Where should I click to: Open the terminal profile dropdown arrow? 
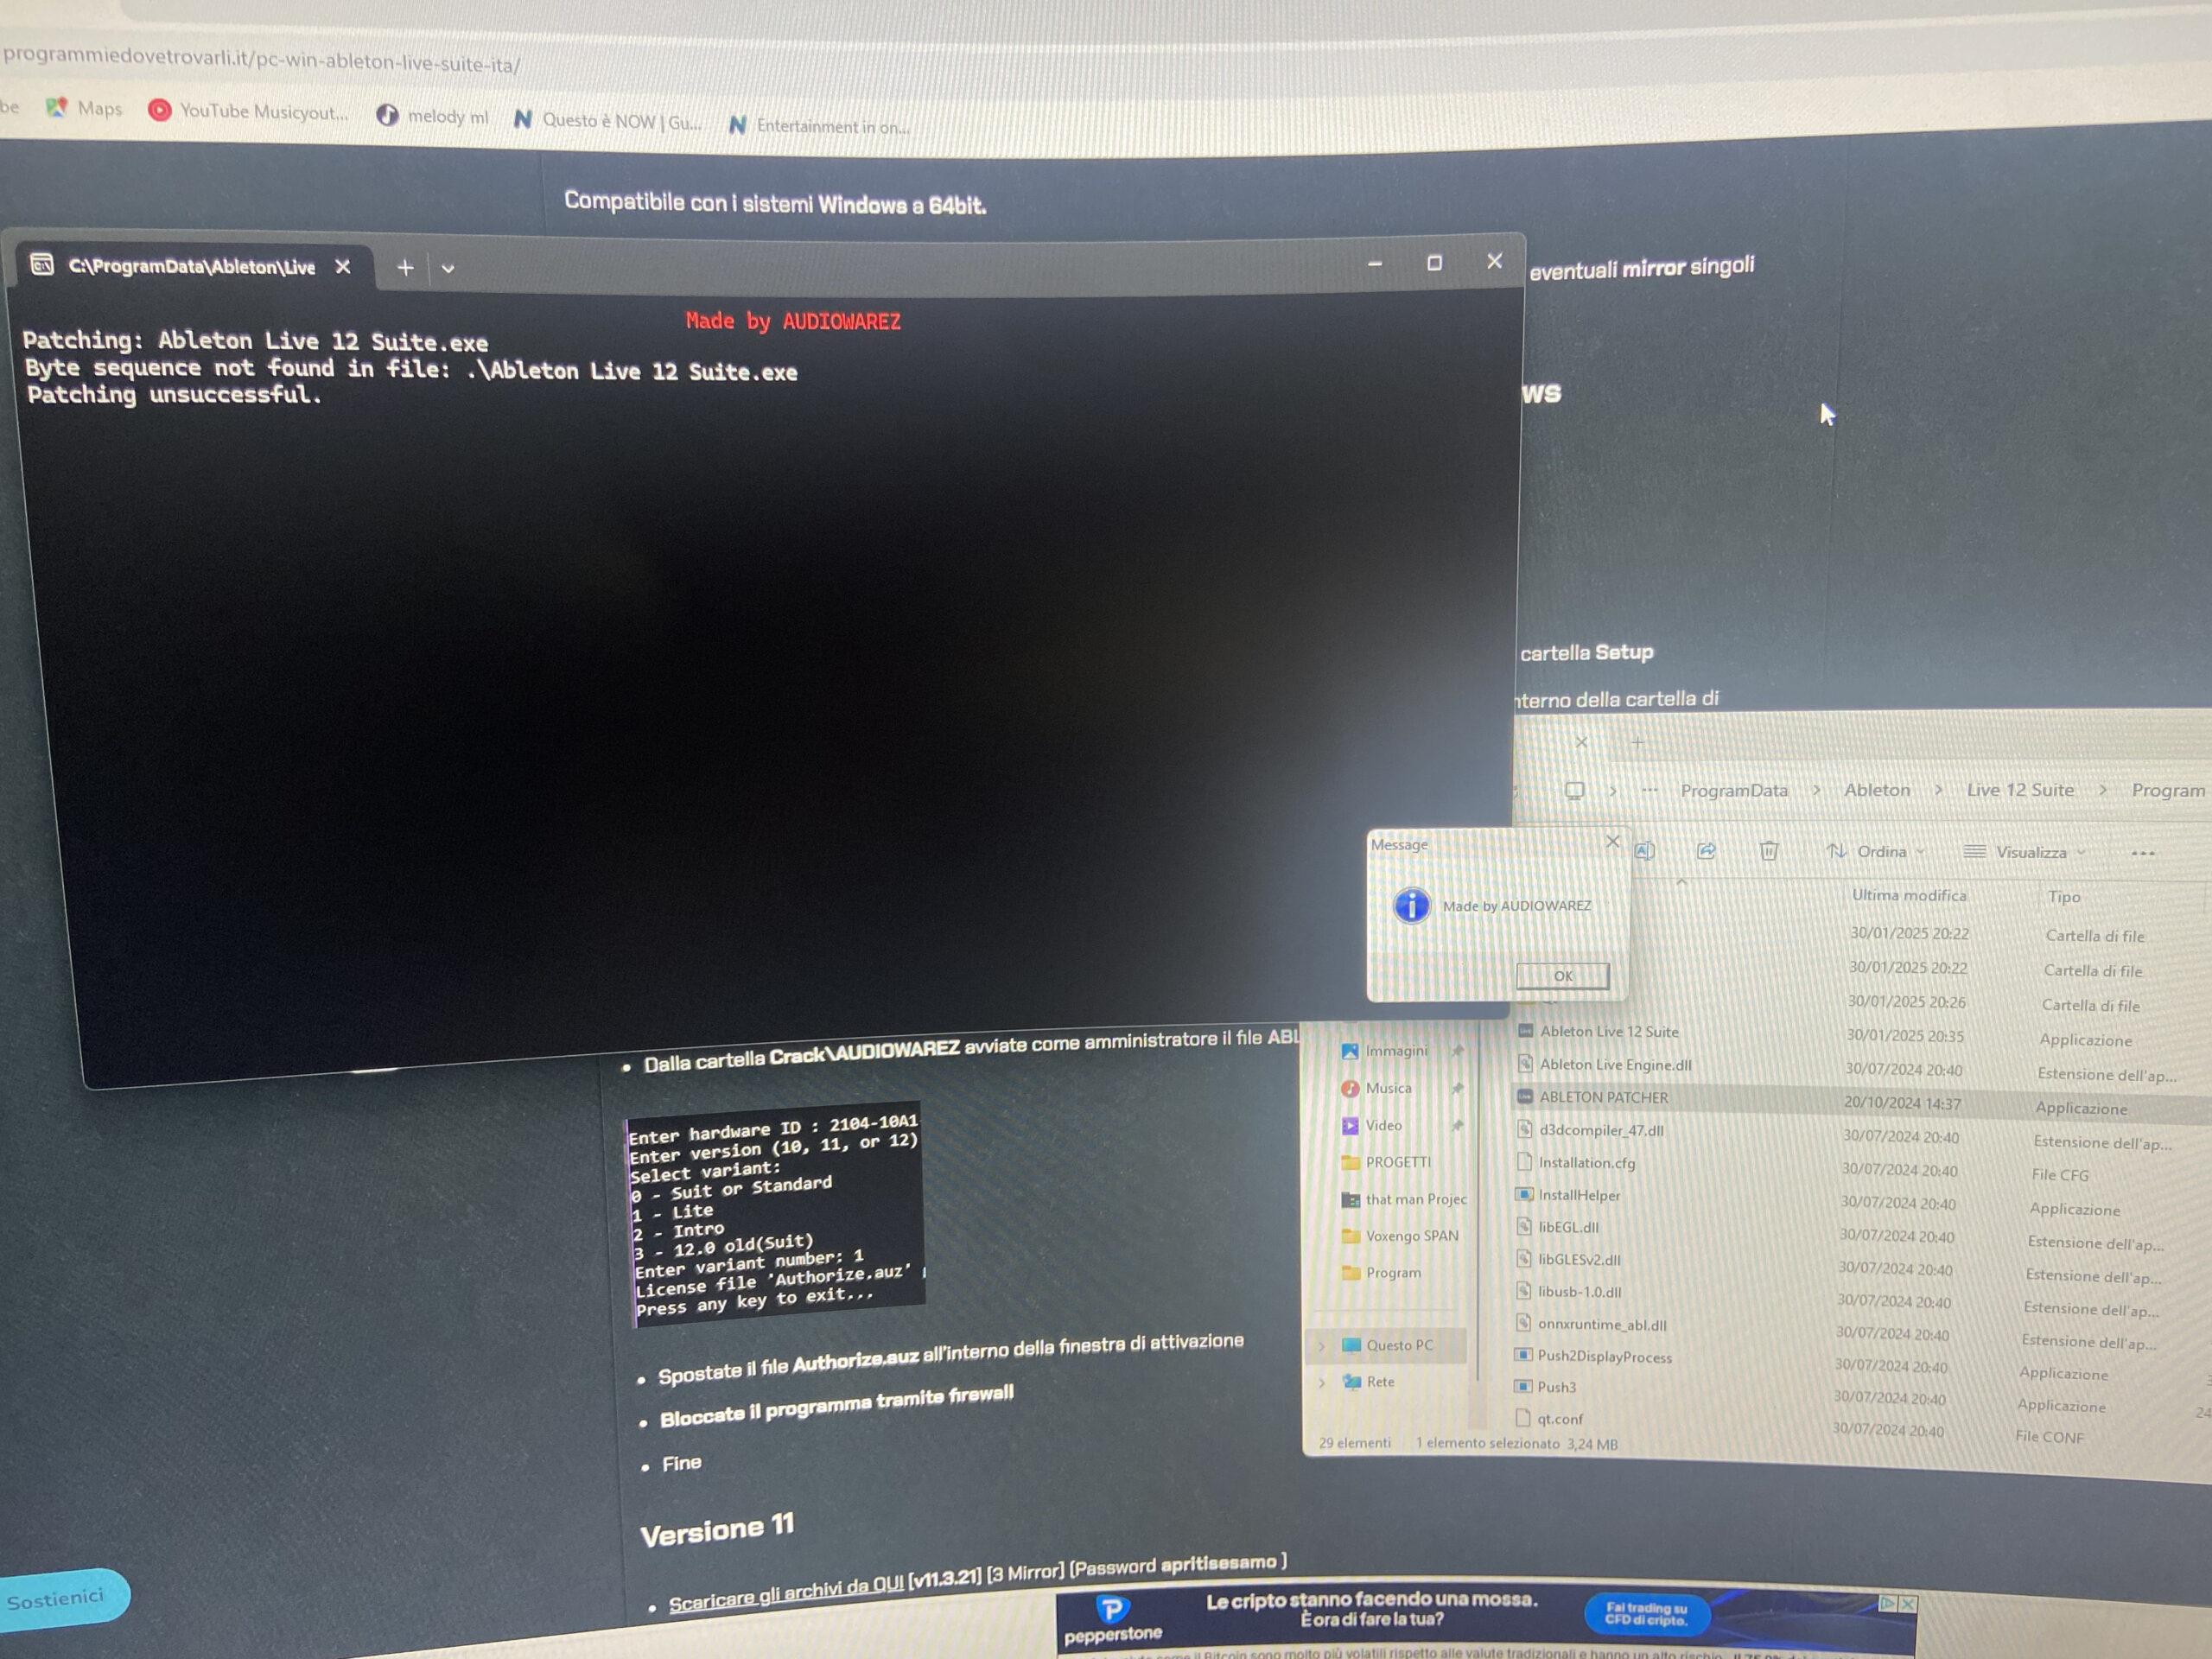click(x=448, y=268)
